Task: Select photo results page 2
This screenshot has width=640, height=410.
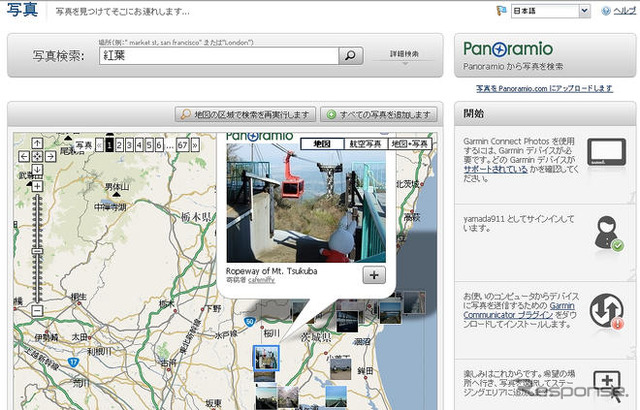Action: point(119,145)
